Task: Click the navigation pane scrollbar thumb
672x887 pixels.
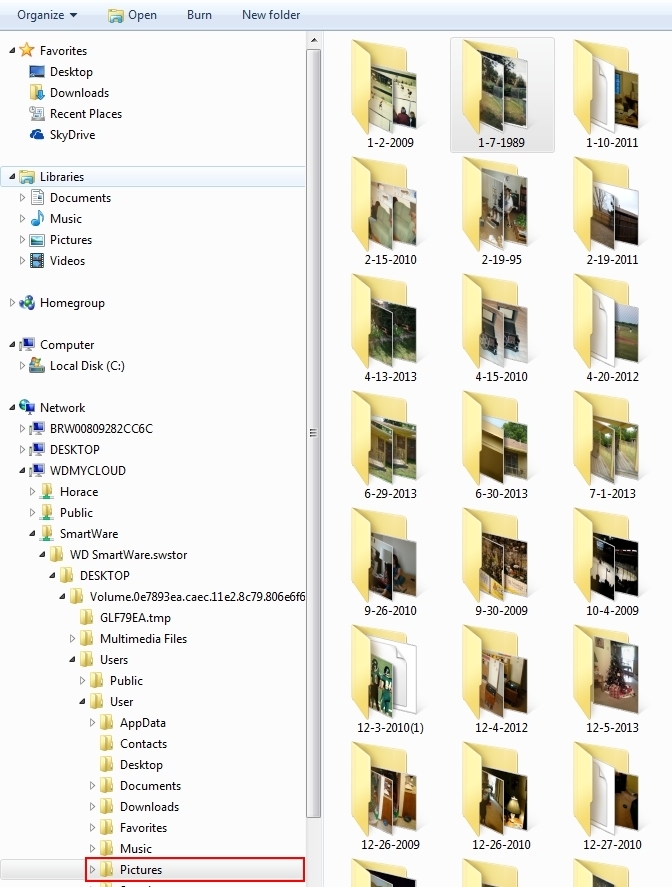Action: pyautogui.click(x=314, y=433)
